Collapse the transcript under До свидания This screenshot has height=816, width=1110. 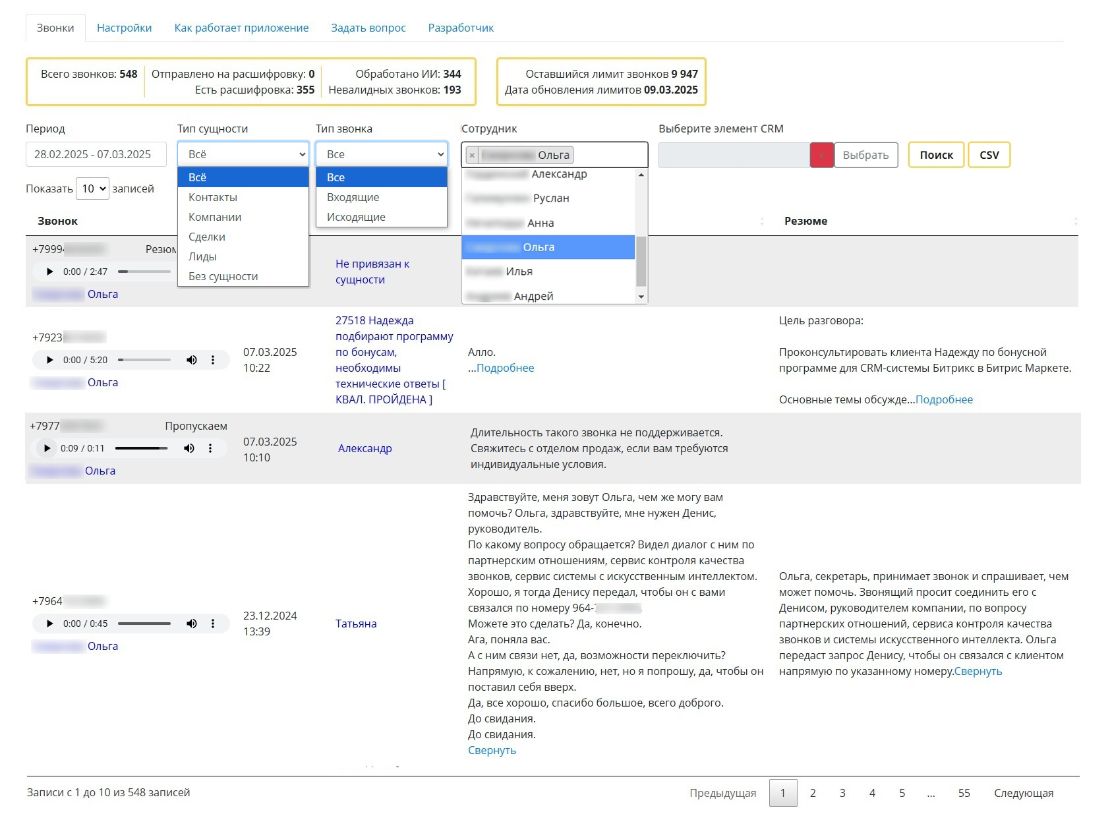pyautogui.click(x=492, y=751)
